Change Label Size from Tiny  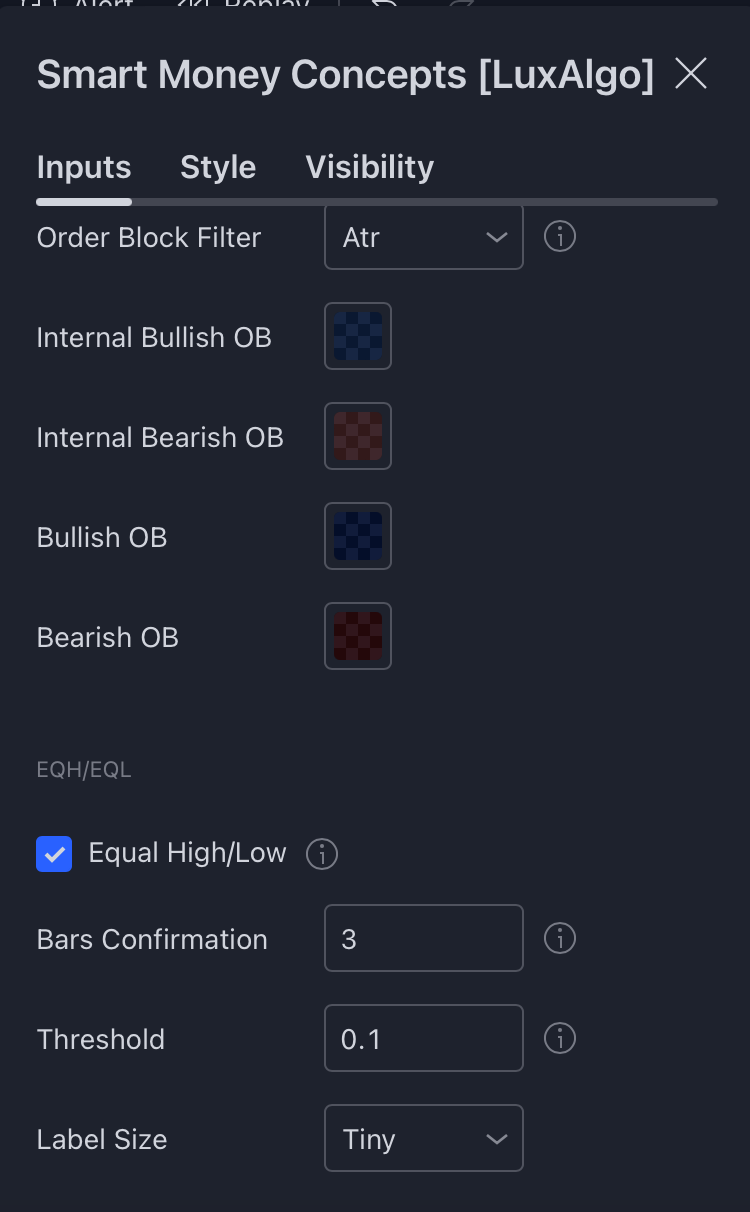click(x=423, y=1138)
